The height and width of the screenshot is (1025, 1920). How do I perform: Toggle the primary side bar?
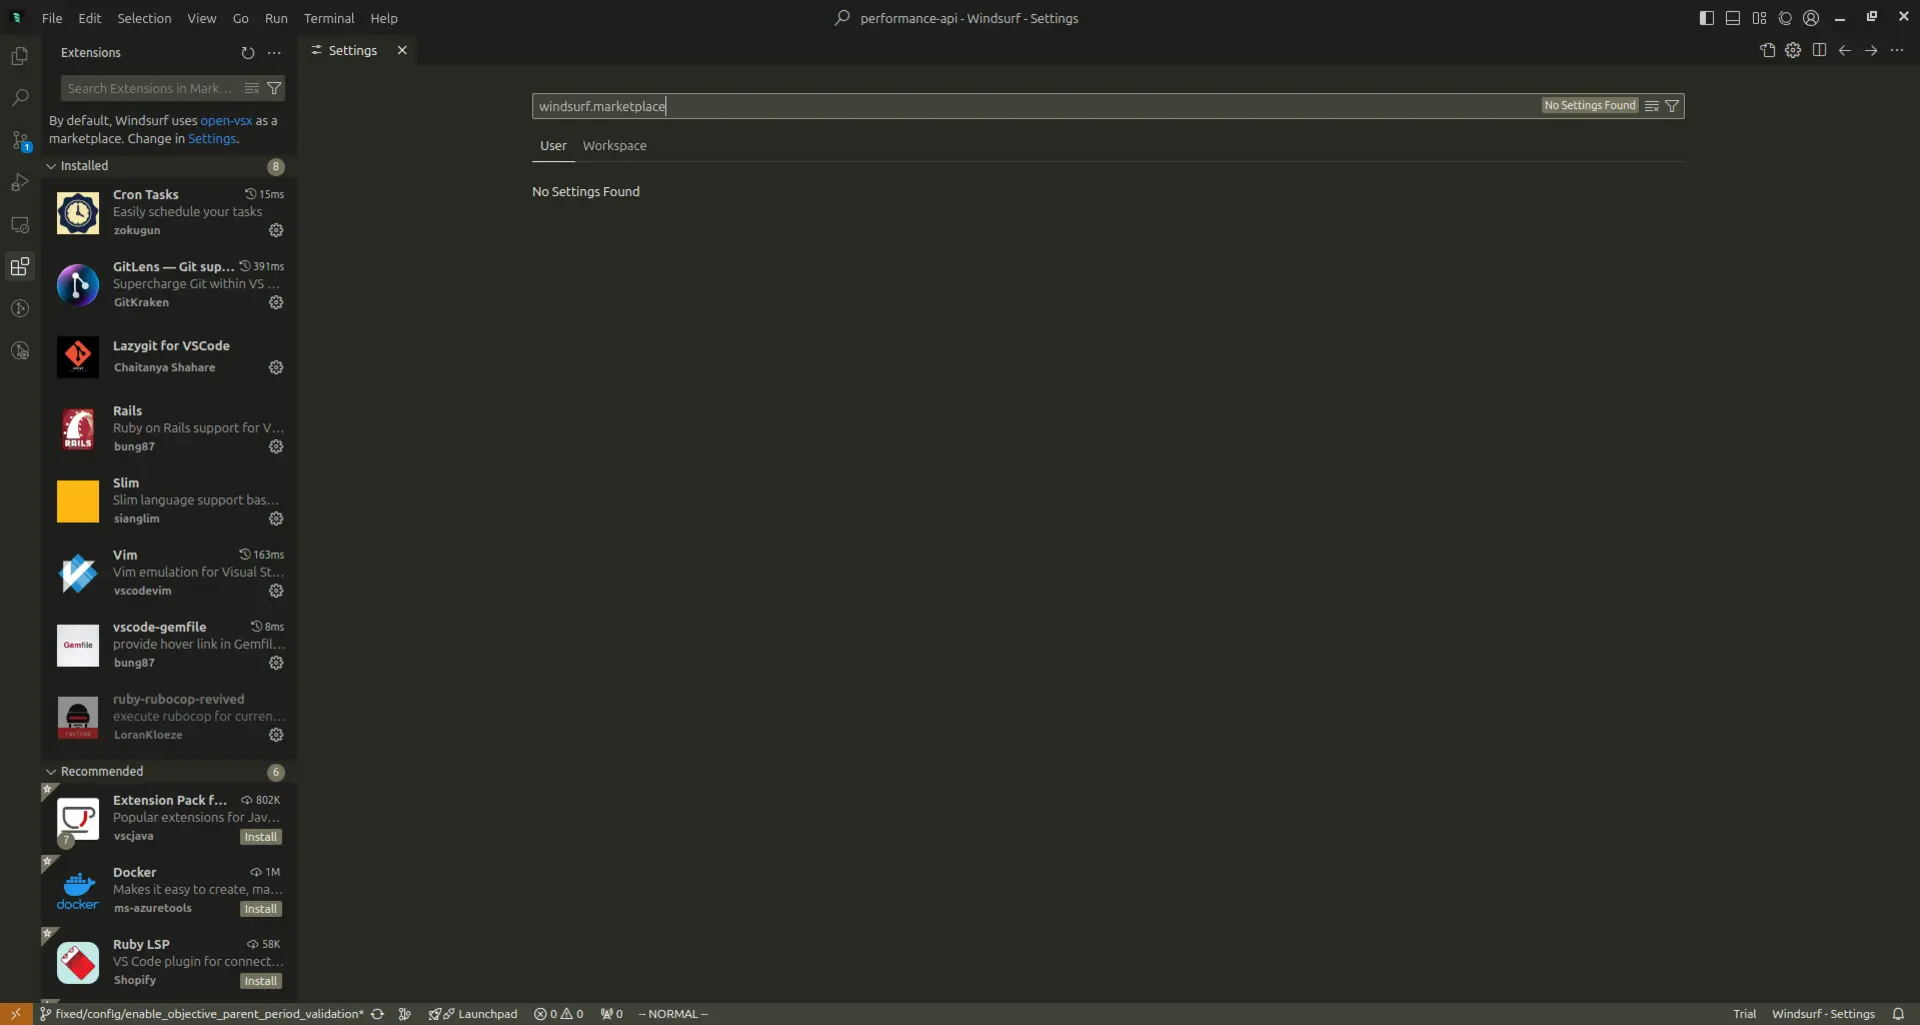click(x=1707, y=18)
